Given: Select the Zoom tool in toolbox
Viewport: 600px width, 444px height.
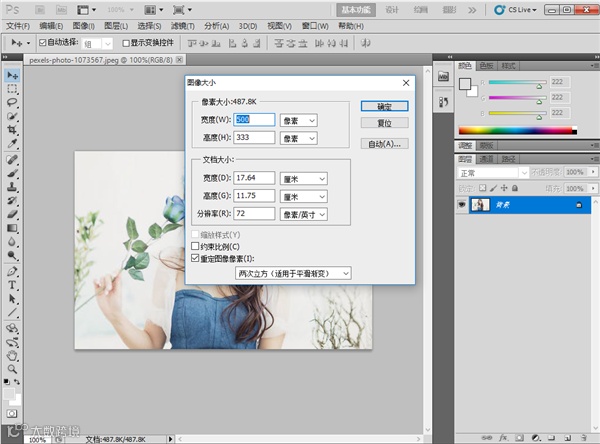Looking at the screenshot, I should click(x=12, y=369).
